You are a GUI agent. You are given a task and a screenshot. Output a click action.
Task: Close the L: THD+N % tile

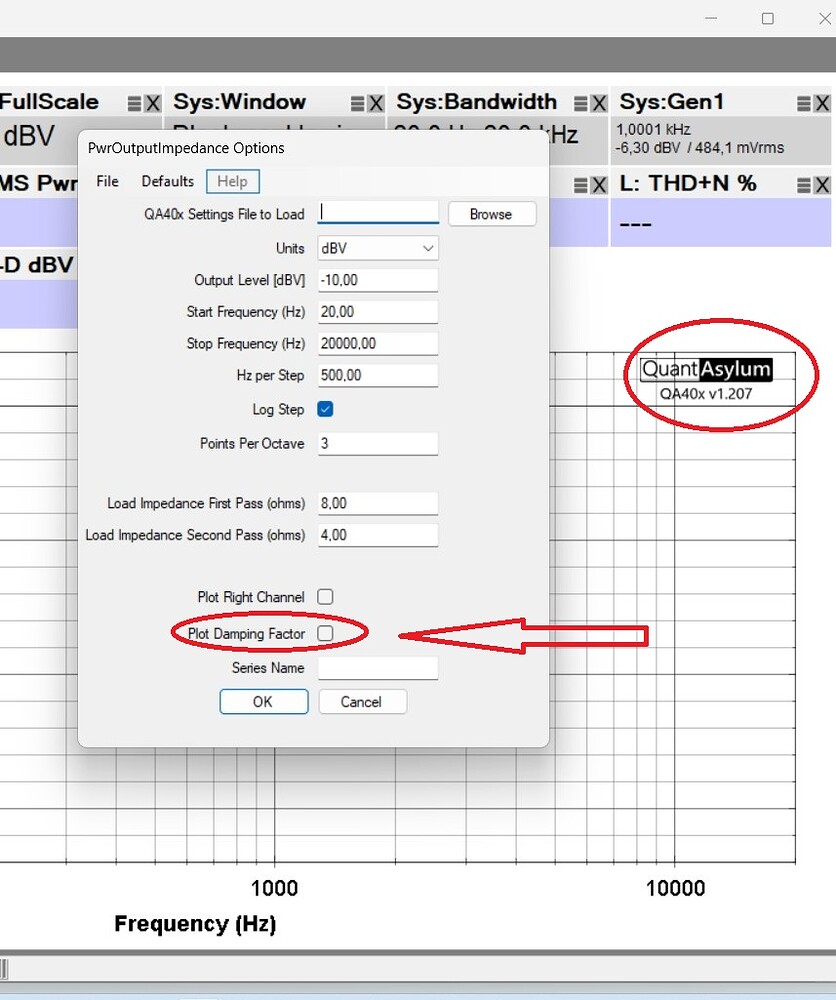823,185
